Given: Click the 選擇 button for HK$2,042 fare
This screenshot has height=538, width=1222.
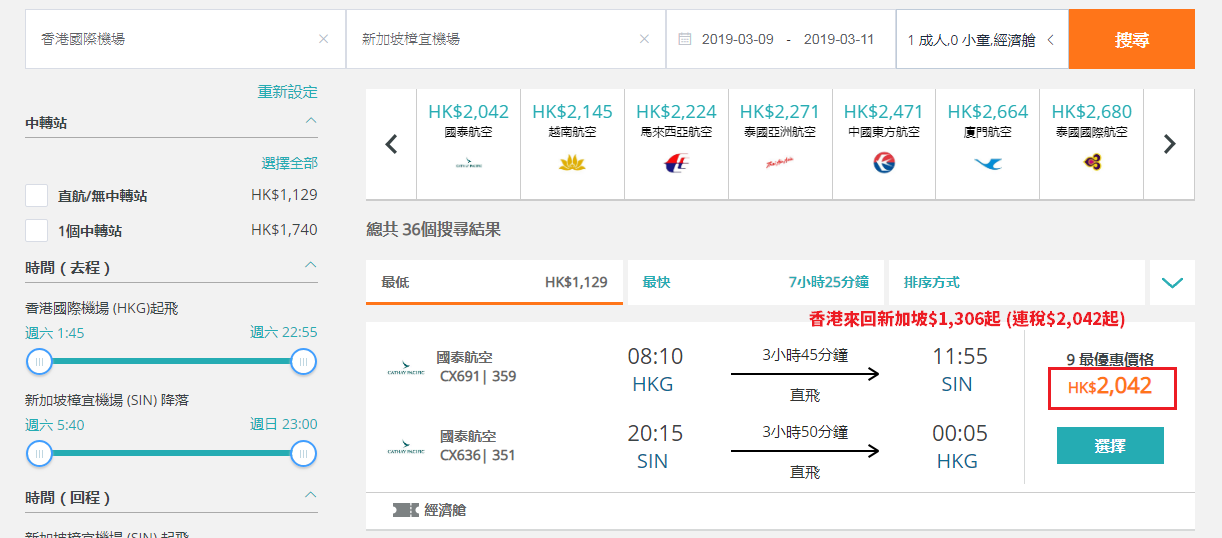Looking at the screenshot, I should point(1110,445).
